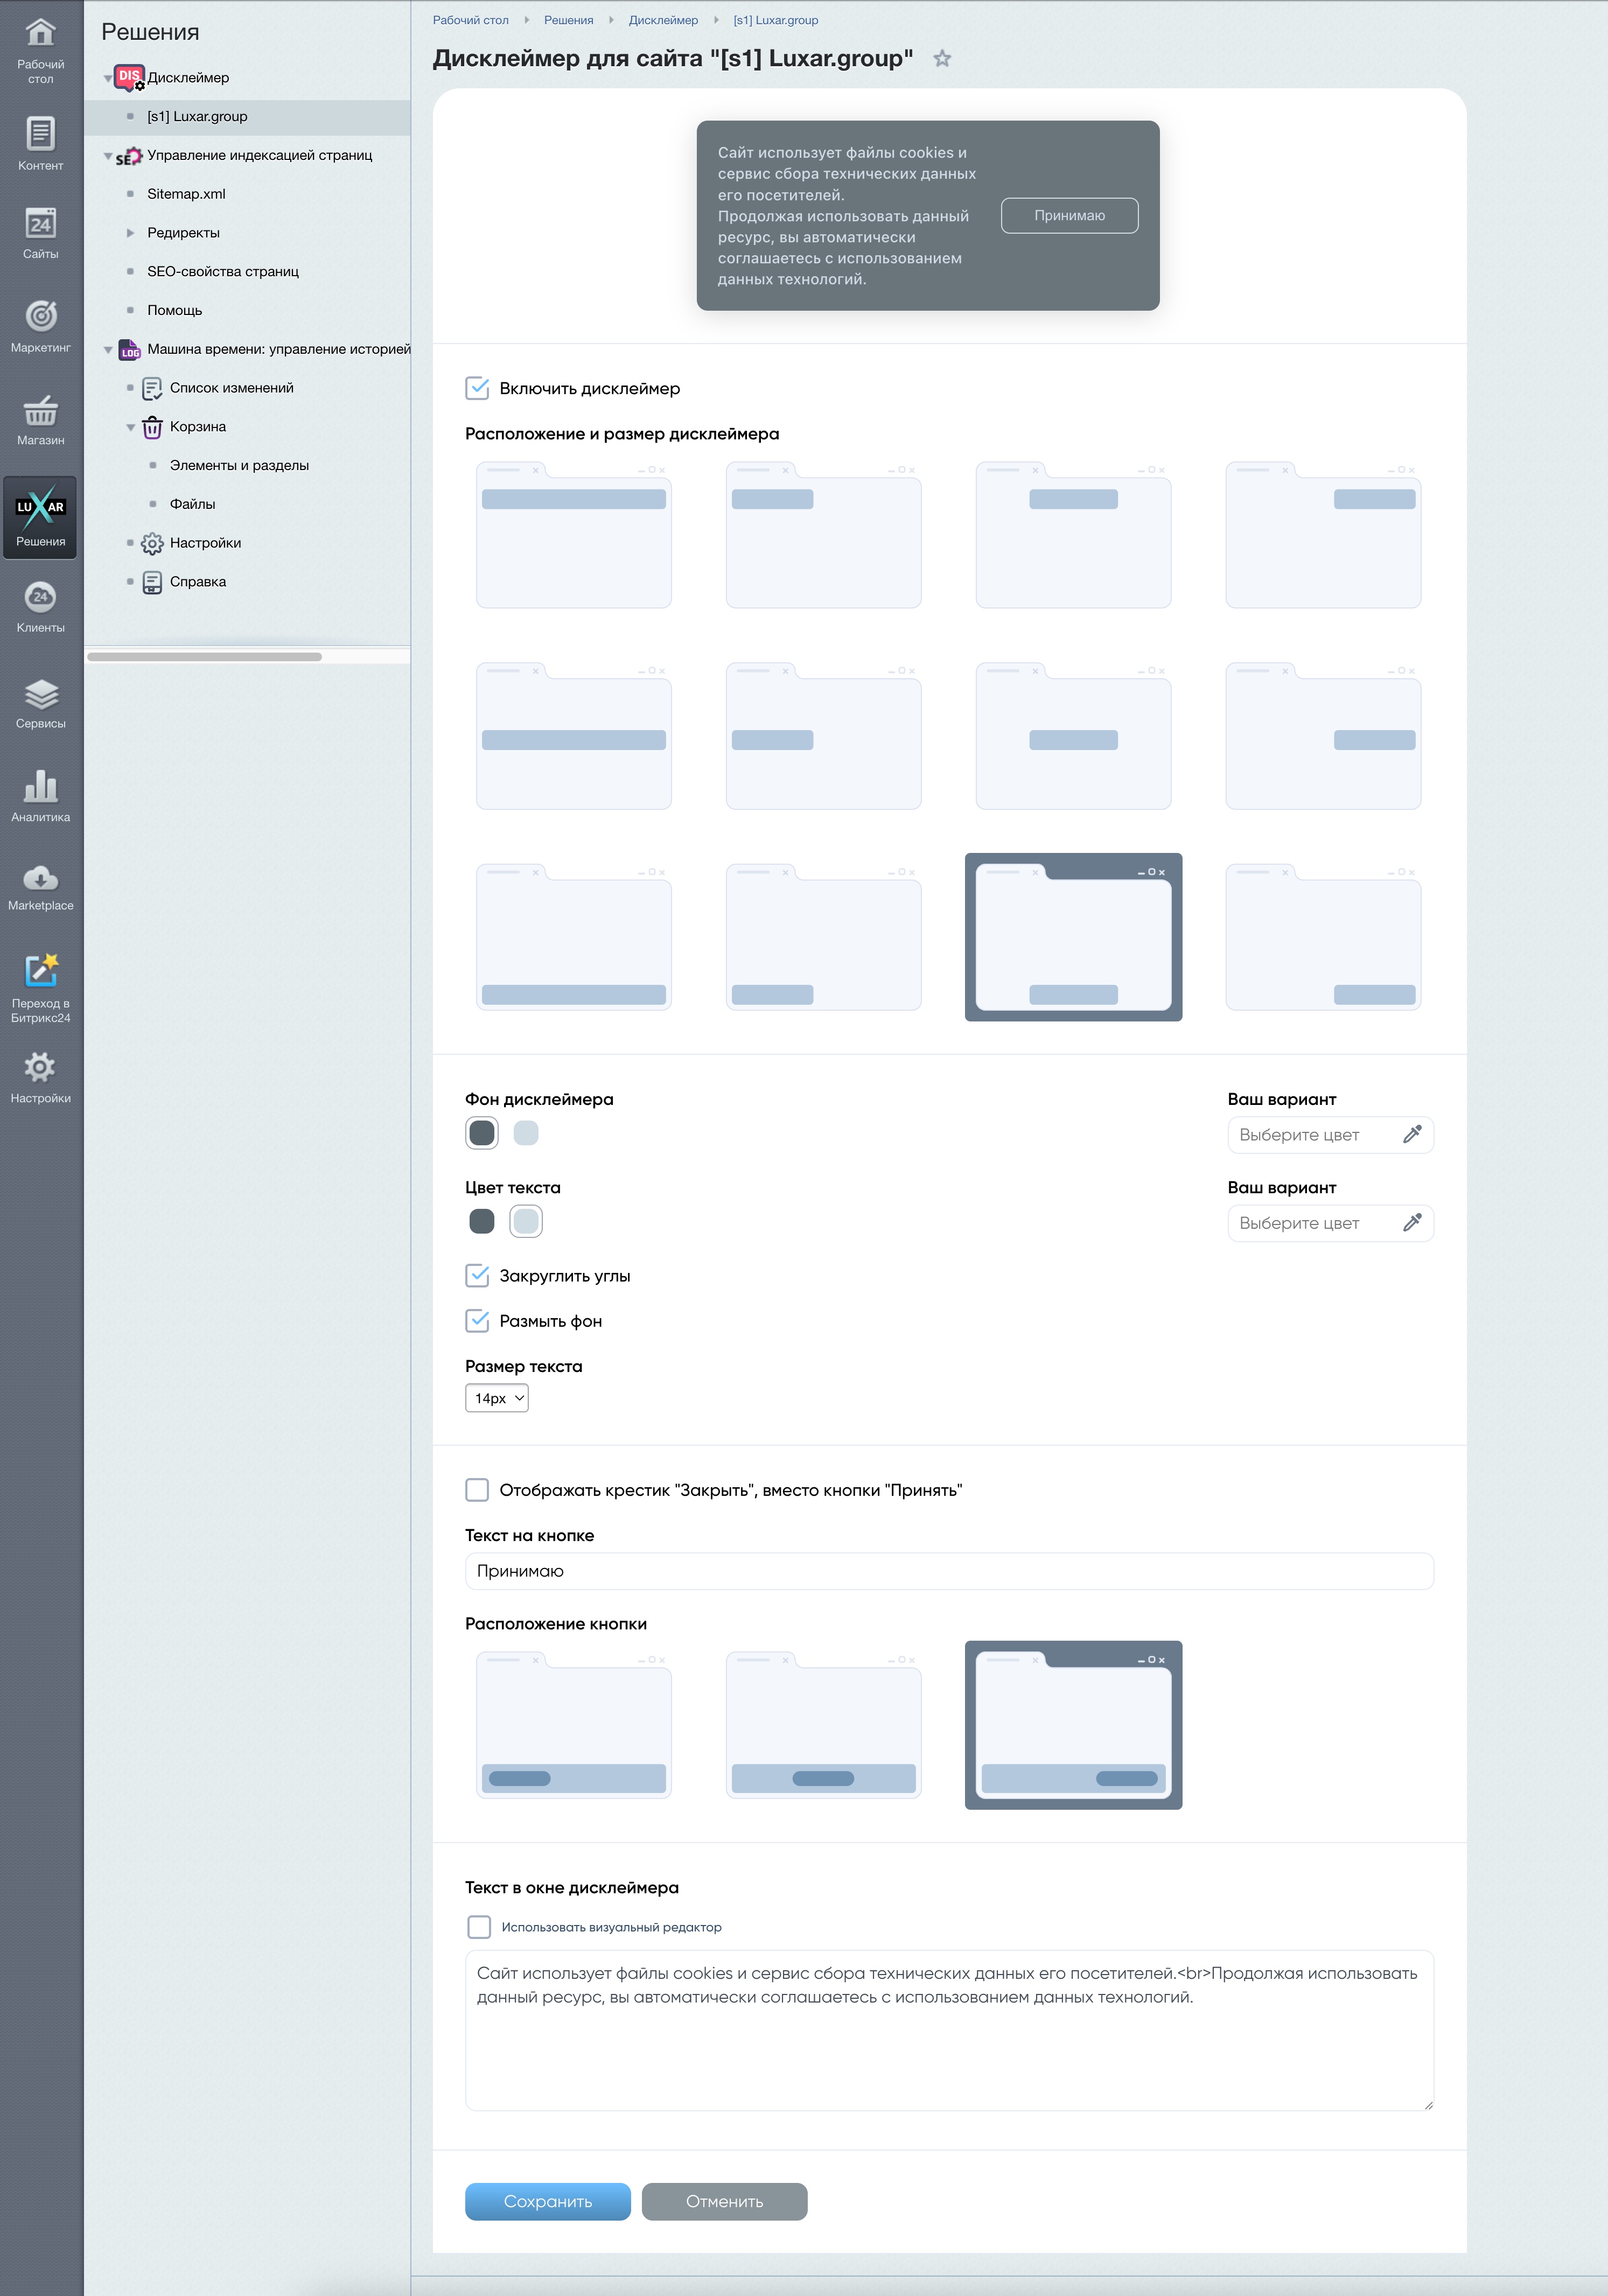This screenshot has width=1608, height=2296.
Task: Click the Сервисы layers icon
Action: tap(40, 695)
